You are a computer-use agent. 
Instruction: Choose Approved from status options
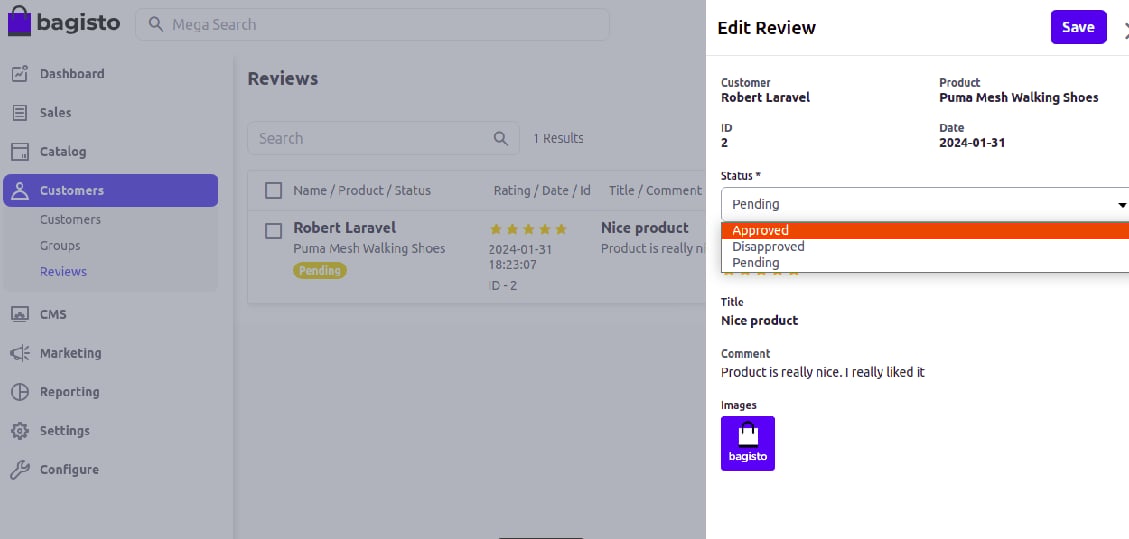tap(925, 230)
